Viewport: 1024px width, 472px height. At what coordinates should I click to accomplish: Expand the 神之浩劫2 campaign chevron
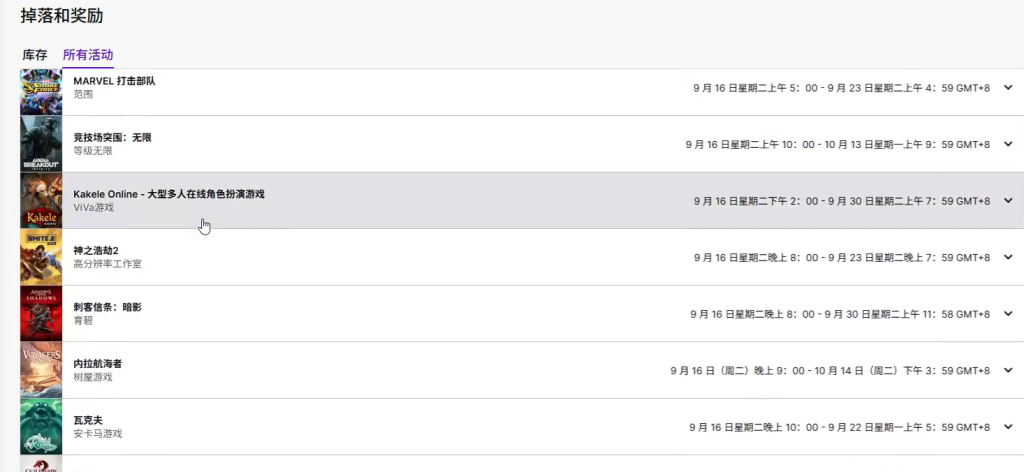(x=1008, y=257)
